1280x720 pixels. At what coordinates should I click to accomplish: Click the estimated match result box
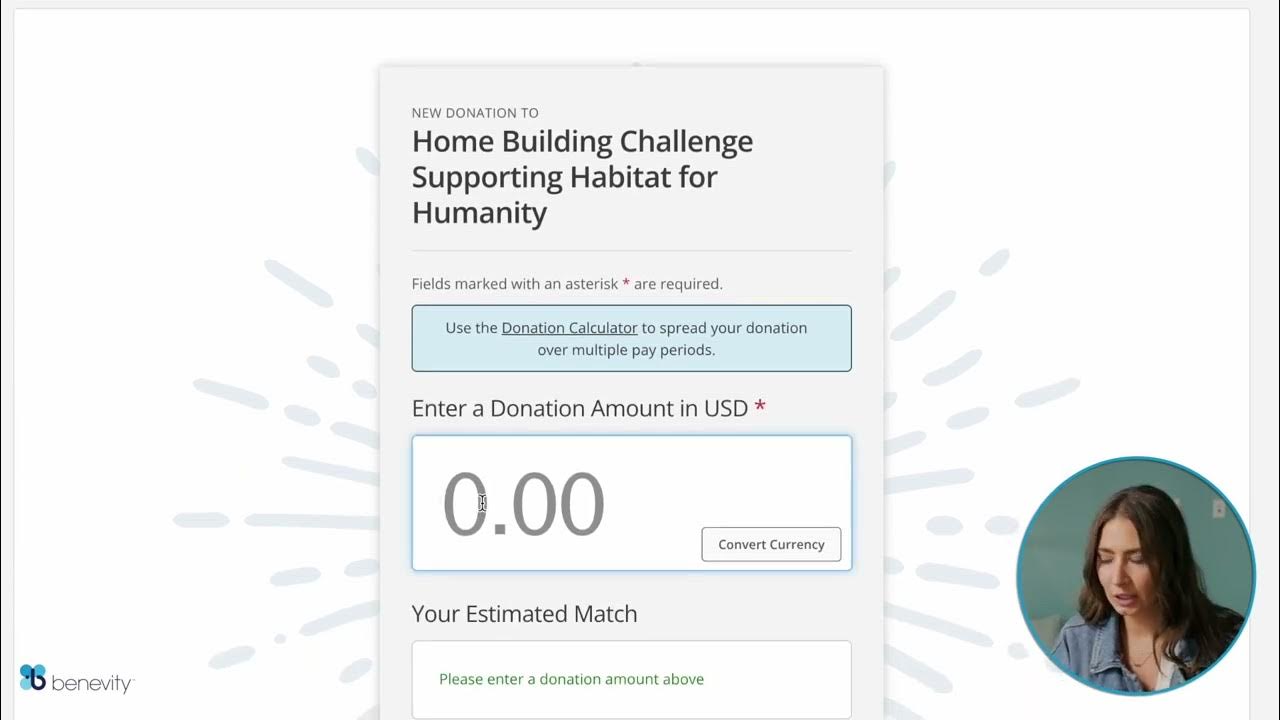click(x=631, y=679)
